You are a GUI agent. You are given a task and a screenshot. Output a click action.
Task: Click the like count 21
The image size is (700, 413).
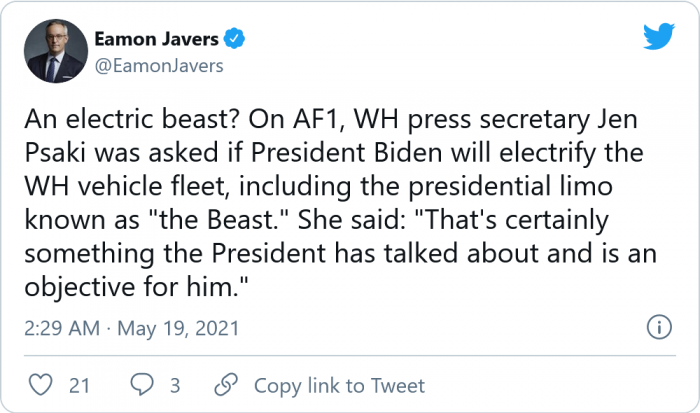(79, 385)
